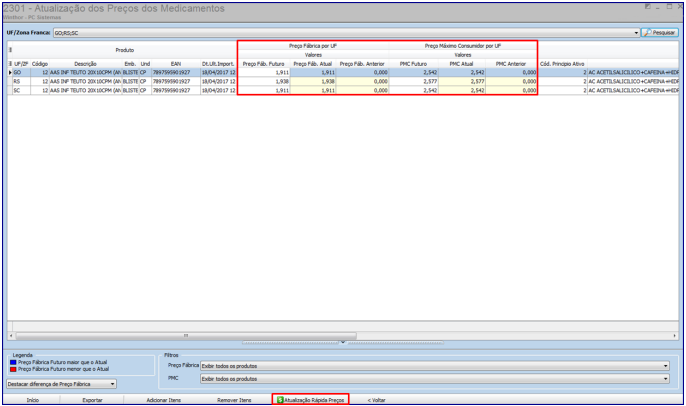Screen dimensions: 686x406
Task: Click PMC Anterior 0,000 in SC row
Action: tap(511, 91)
